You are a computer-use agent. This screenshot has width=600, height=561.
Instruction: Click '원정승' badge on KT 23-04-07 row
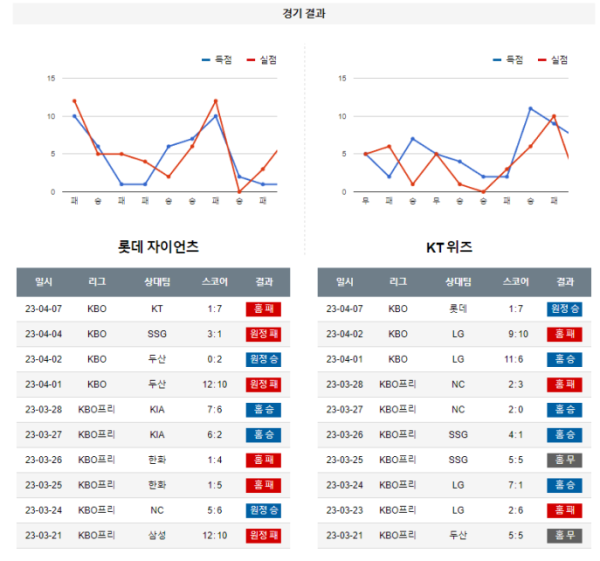[564, 309]
